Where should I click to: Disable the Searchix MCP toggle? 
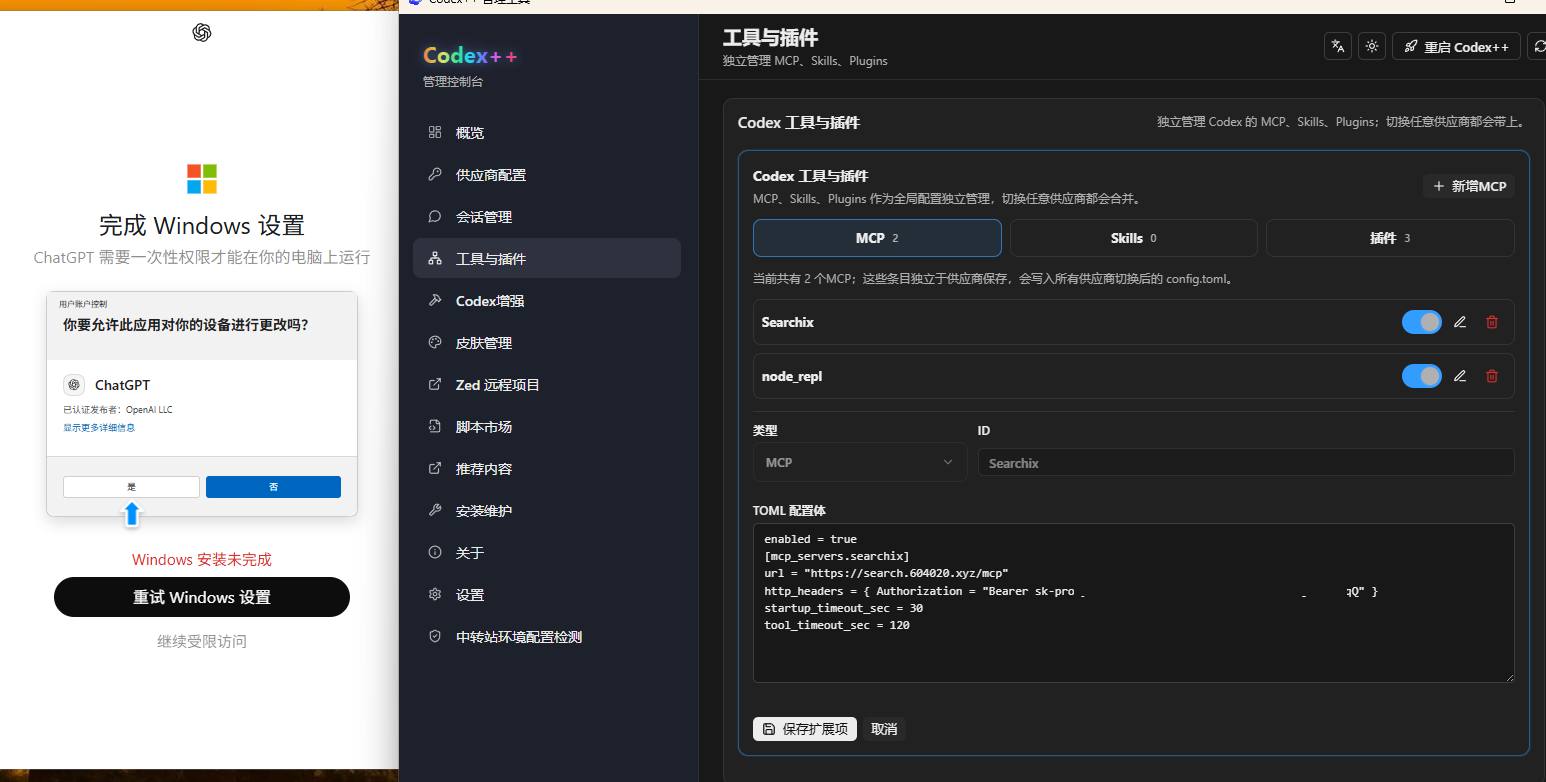[x=1421, y=322]
